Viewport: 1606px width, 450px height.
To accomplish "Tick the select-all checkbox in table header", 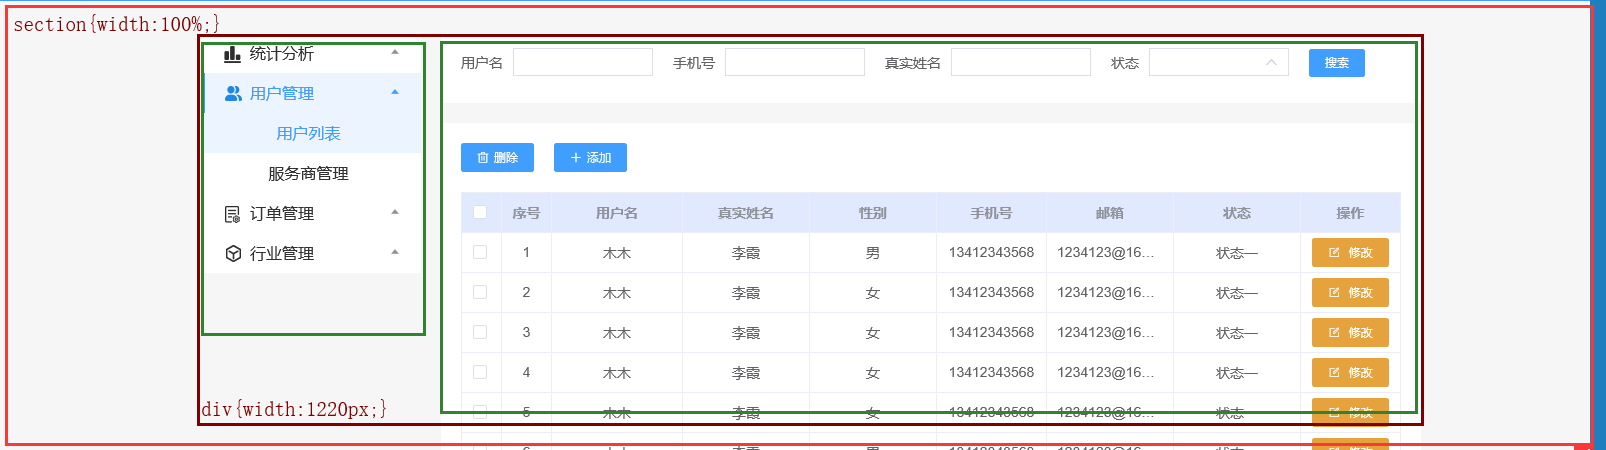I will click(x=480, y=212).
